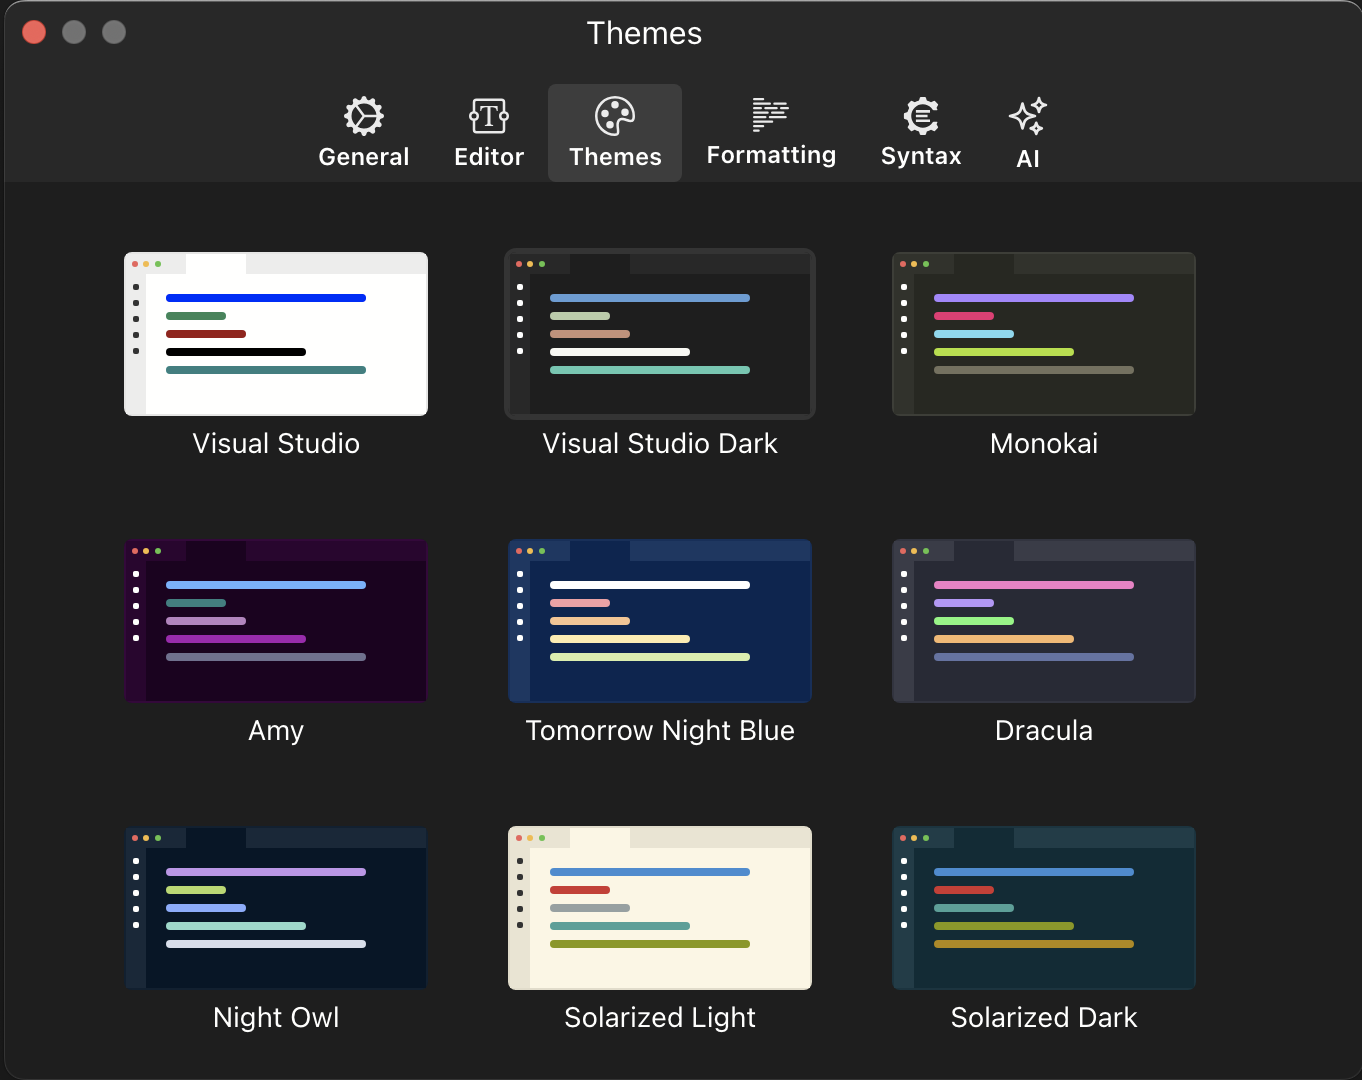Open the AI sparkles icon
Screen dimensions: 1362x1080
[1028, 116]
